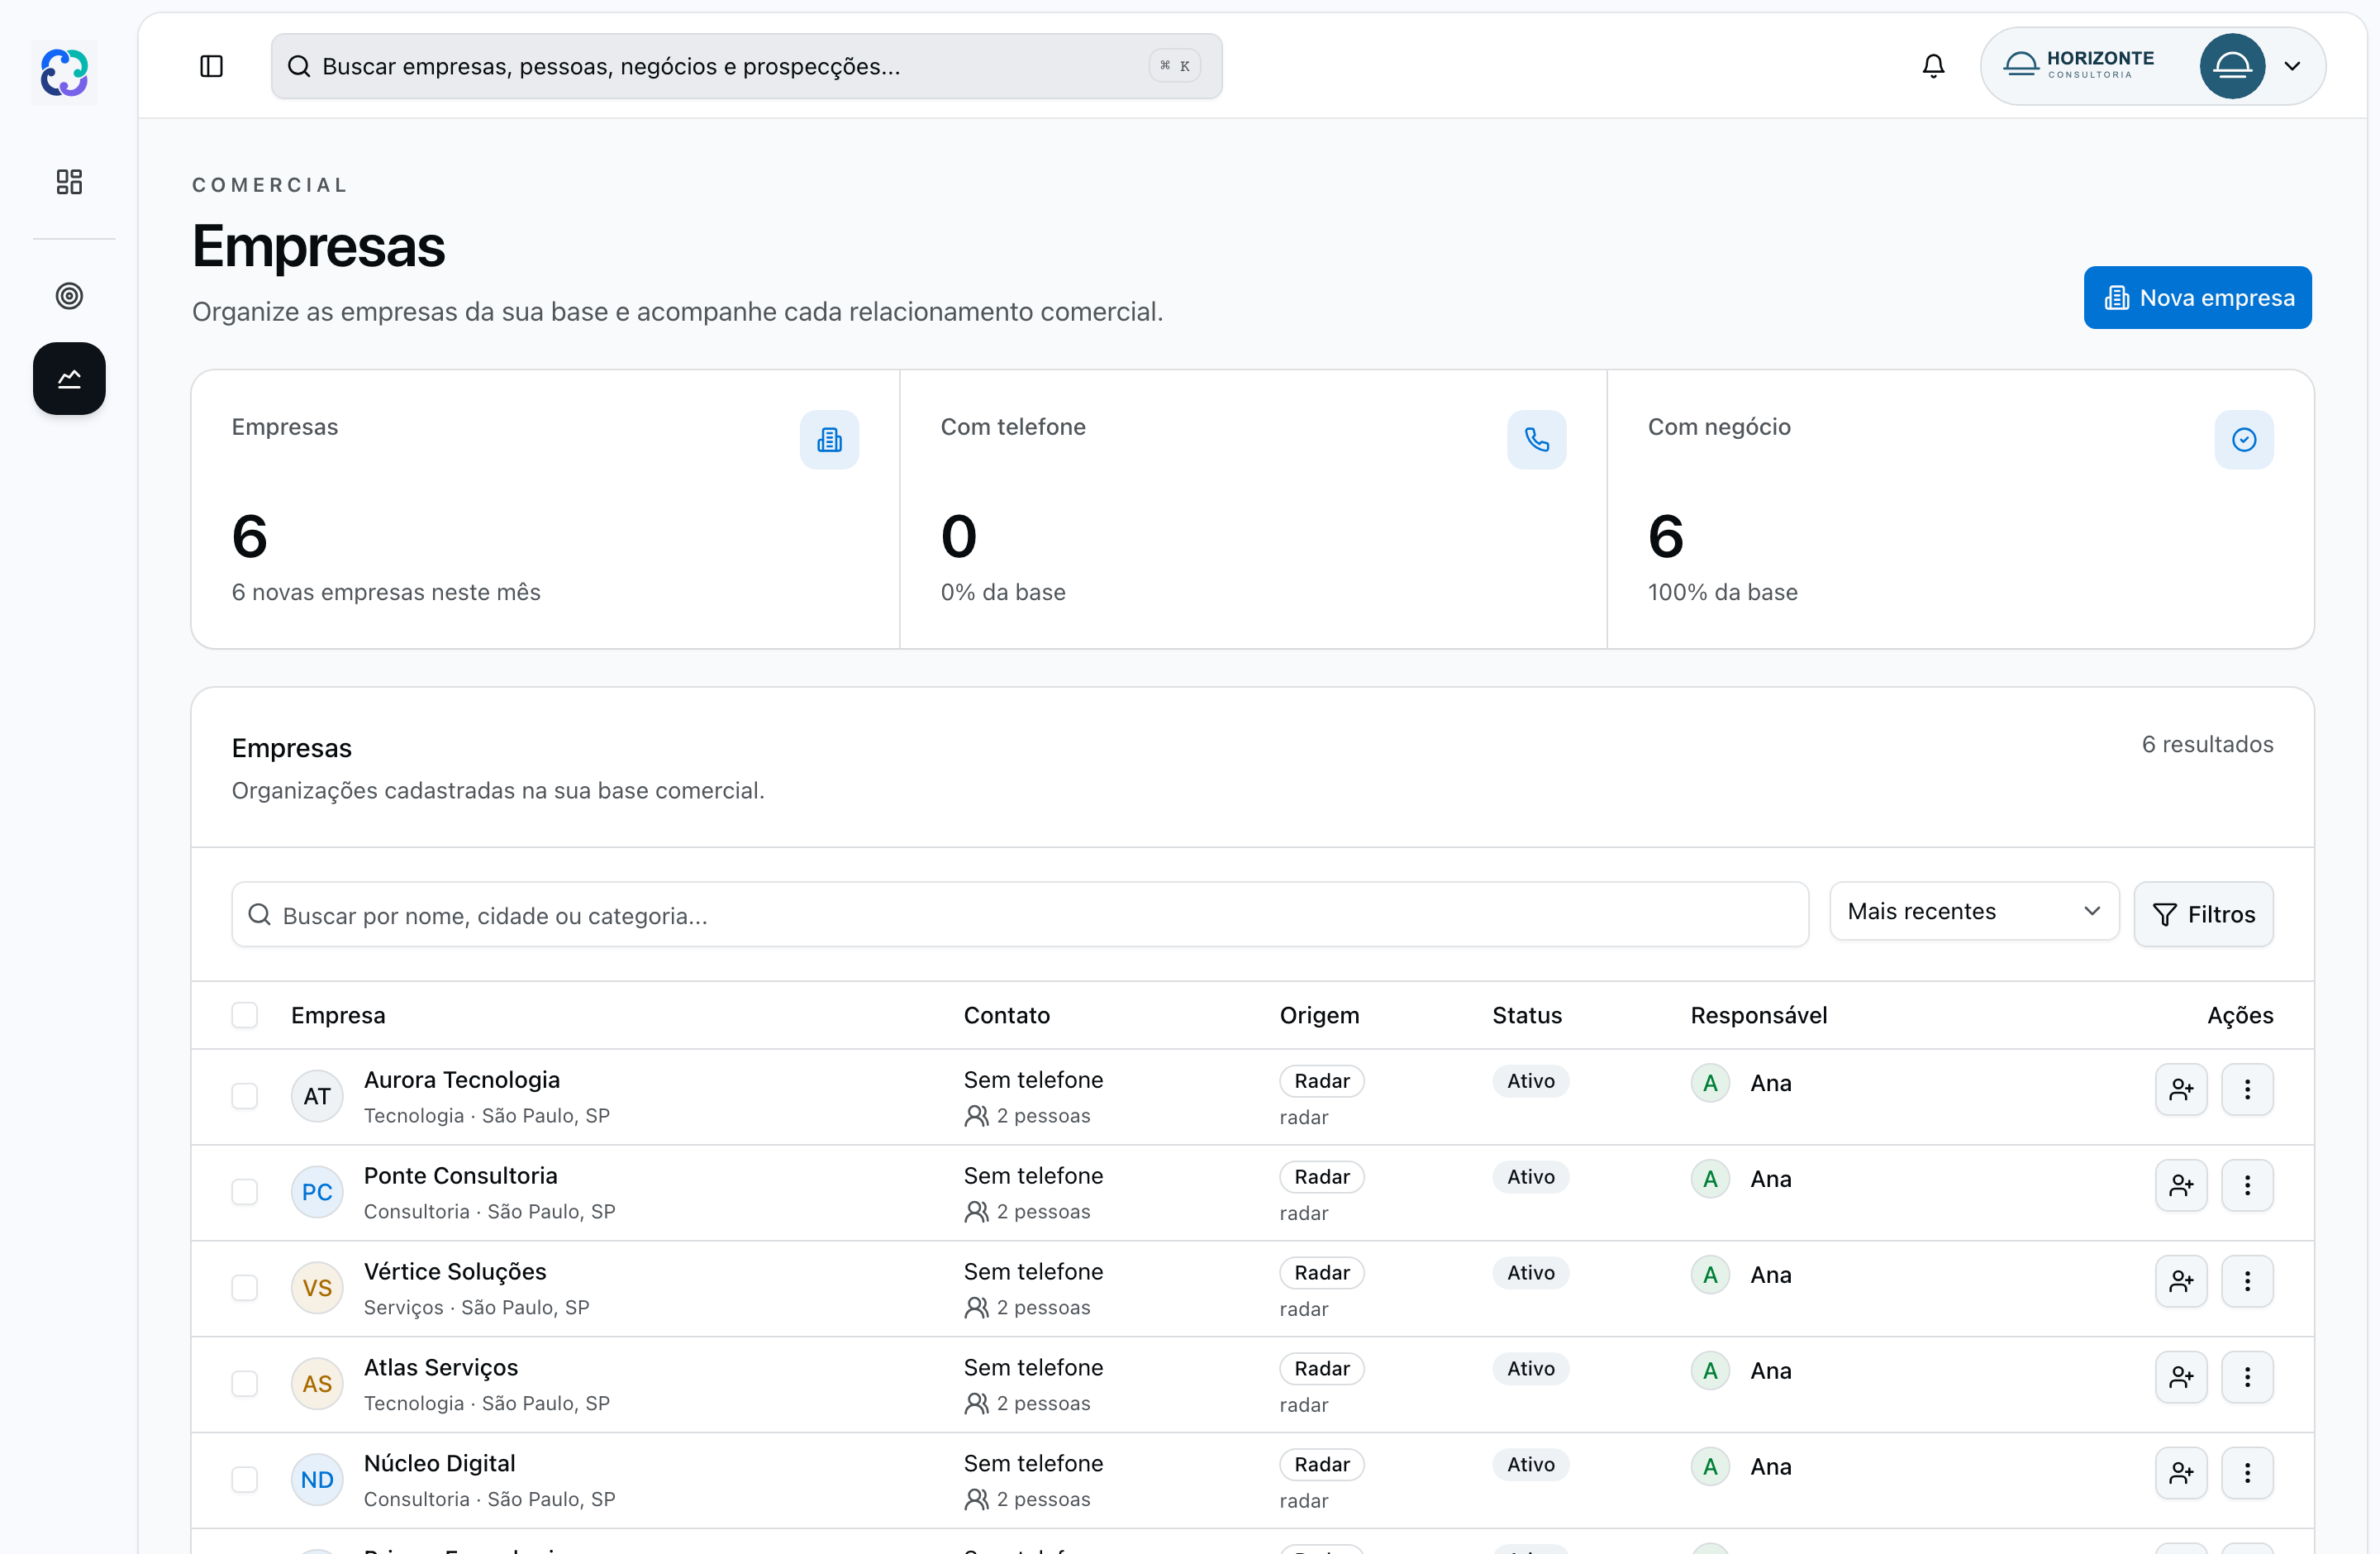Click the Nova empresa button
The image size is (2380, 1554).
[x=2197, y=298]
